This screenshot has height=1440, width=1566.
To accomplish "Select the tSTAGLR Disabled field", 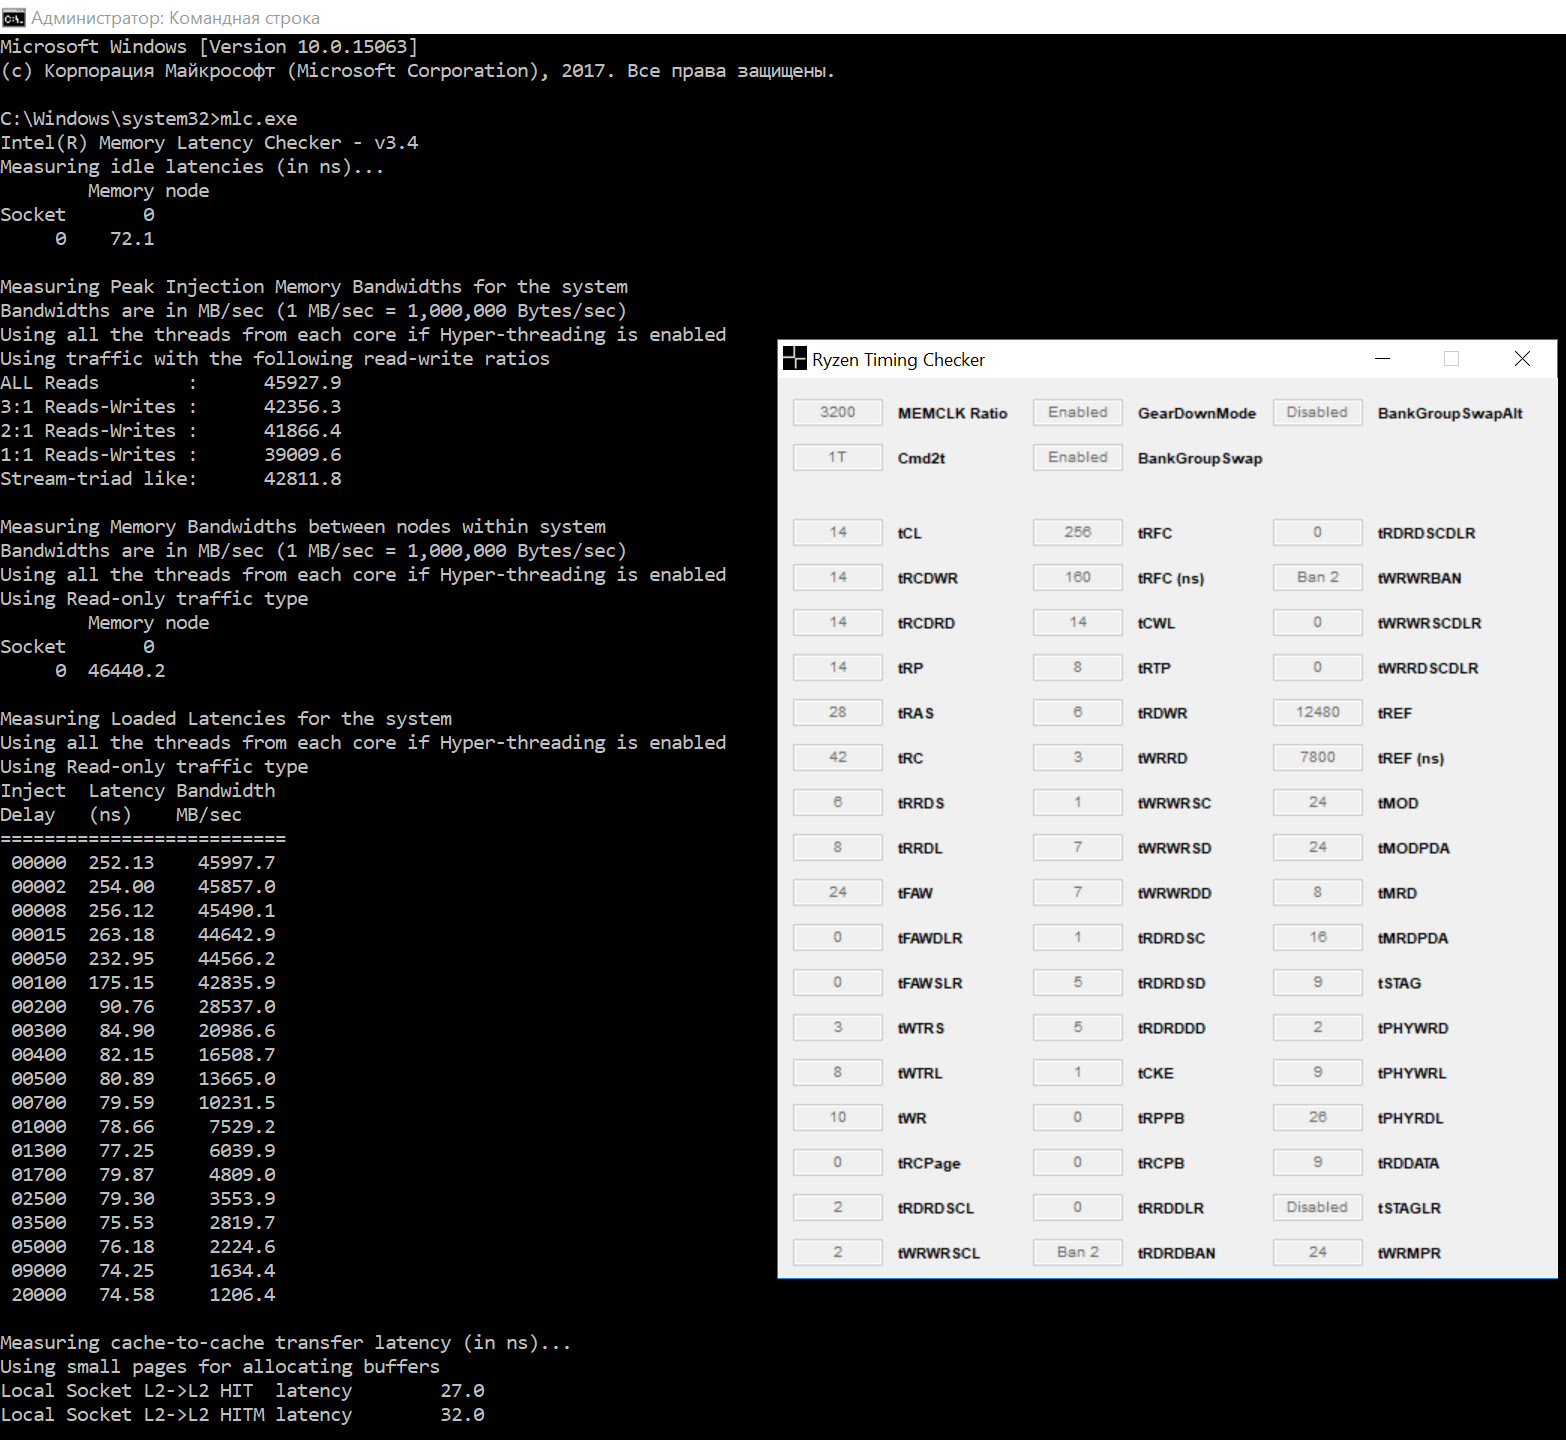I will click(1317, 1207).
